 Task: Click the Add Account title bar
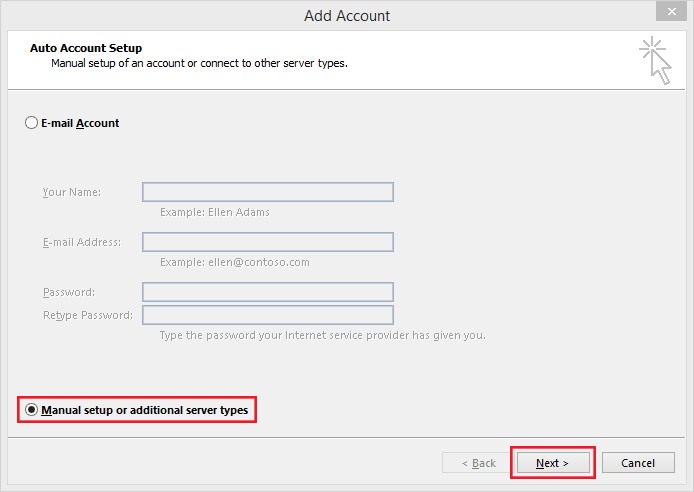[x=347, y=15]
